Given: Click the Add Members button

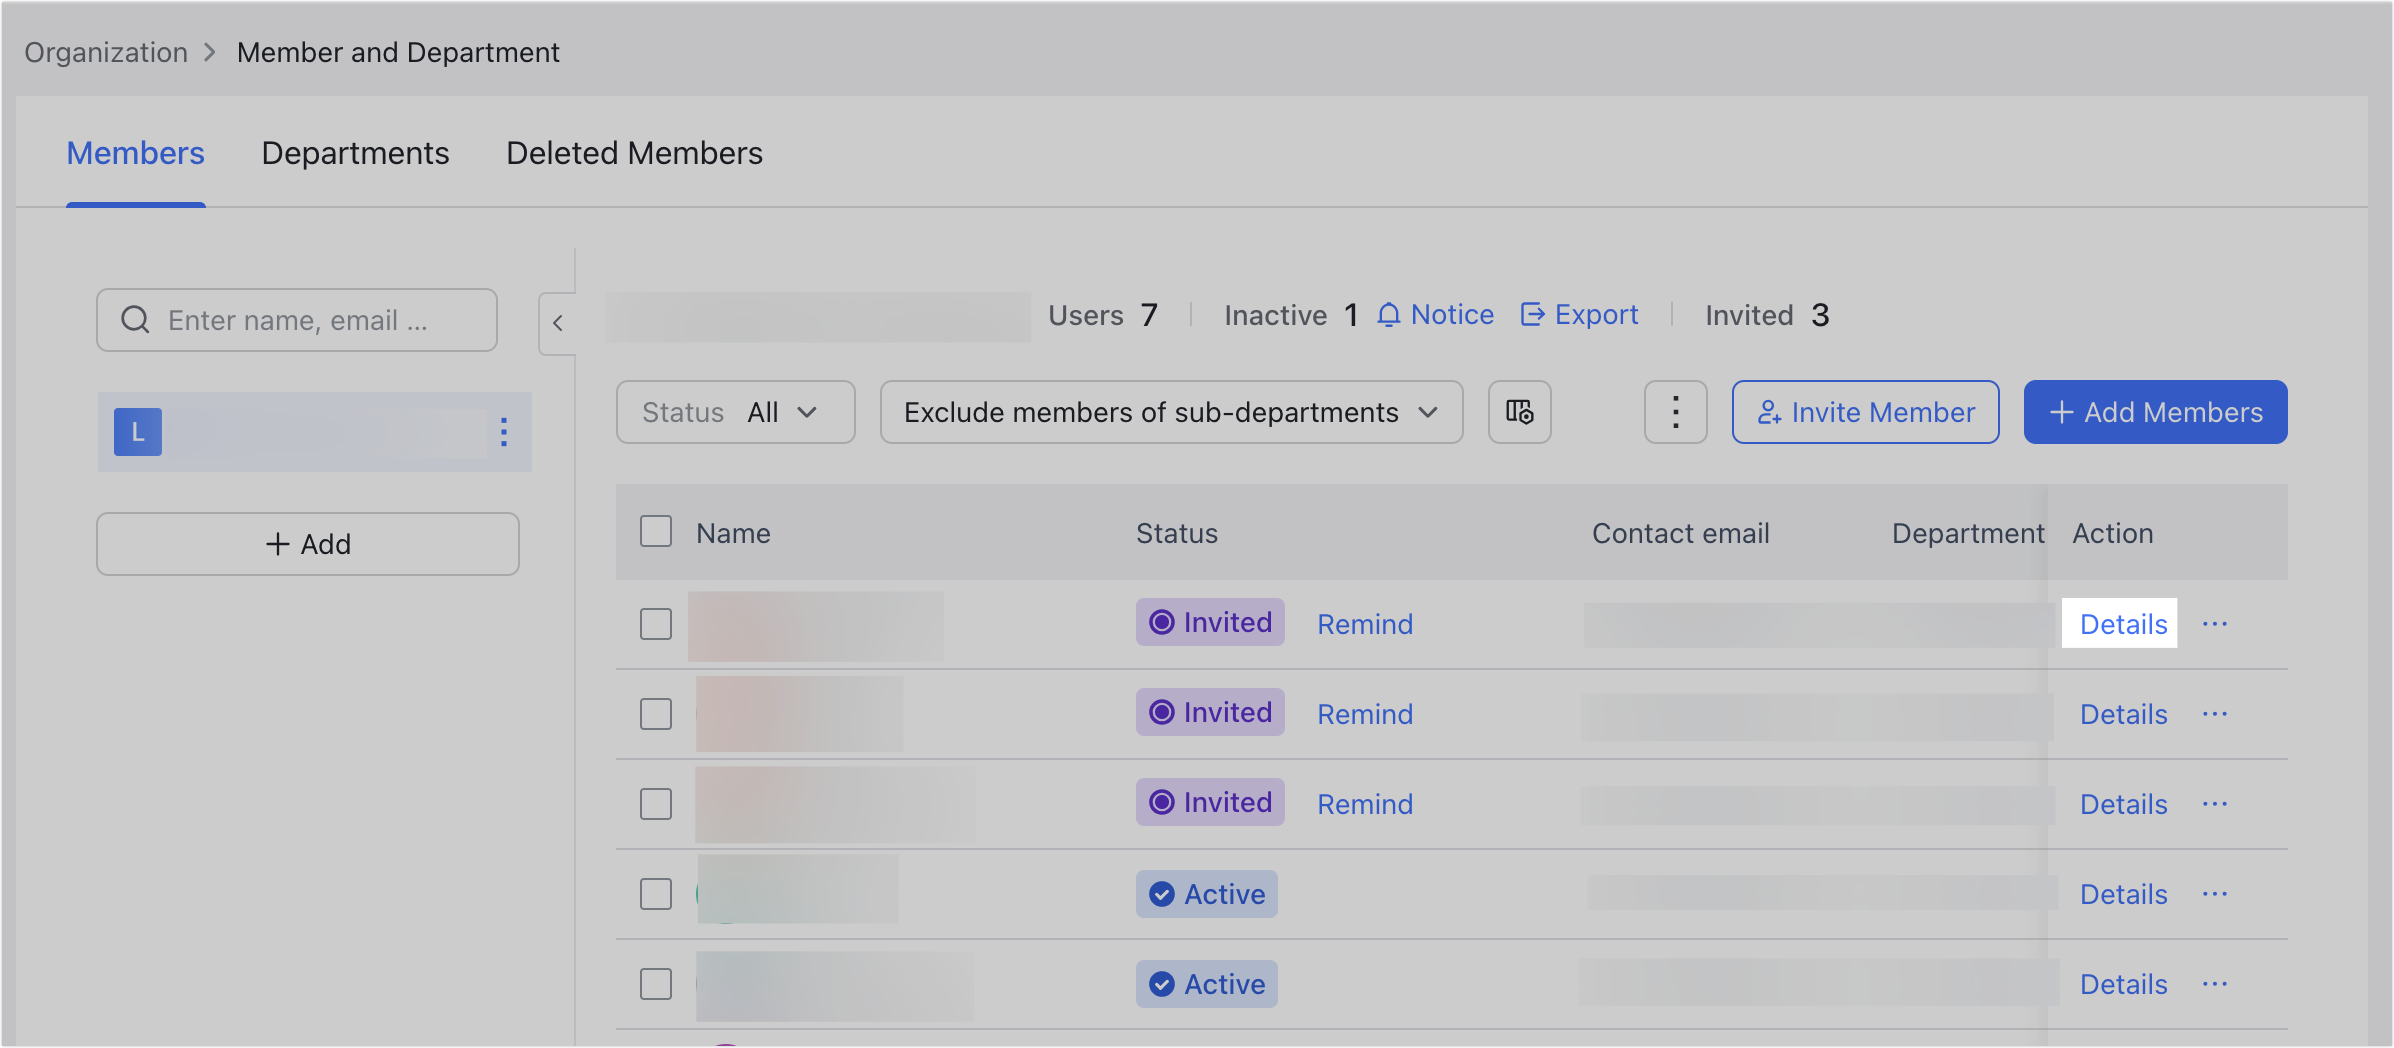Looking at the screenshot, I should pos(2155,412).
